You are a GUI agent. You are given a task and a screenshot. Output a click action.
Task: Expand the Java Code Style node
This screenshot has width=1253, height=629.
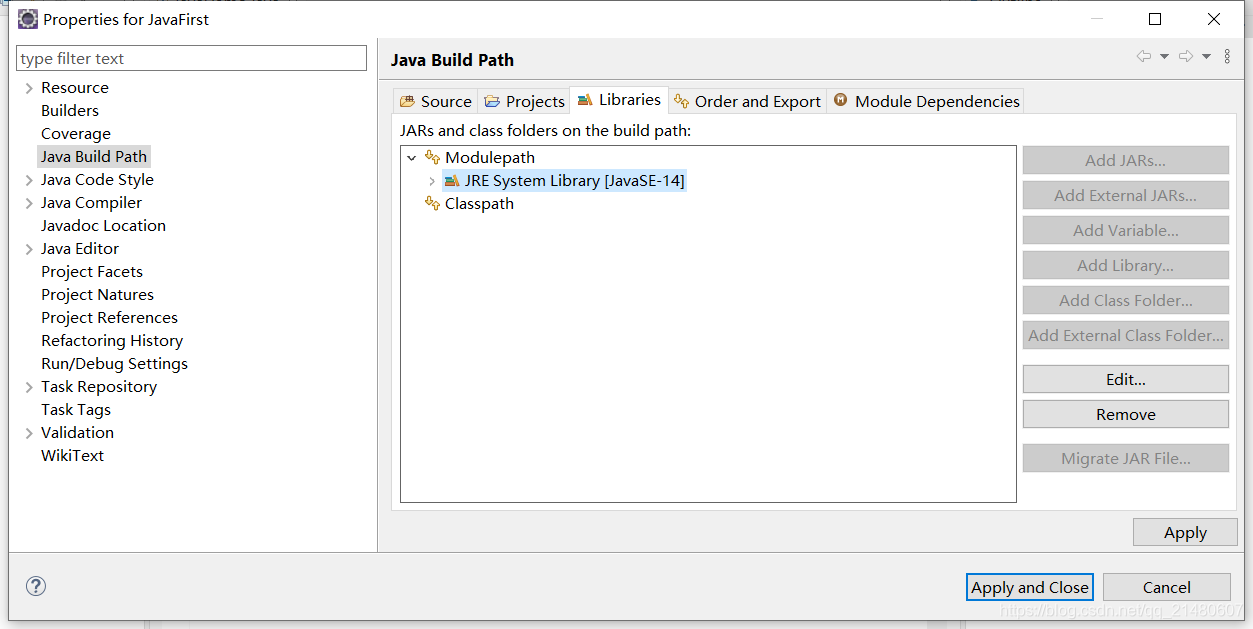(29, 180)
